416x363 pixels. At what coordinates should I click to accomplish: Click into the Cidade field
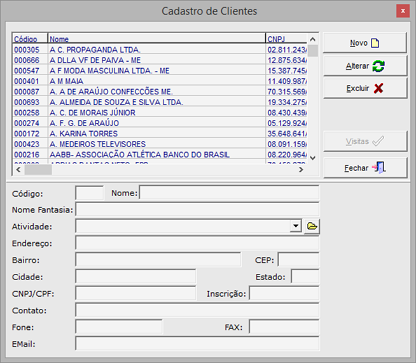136,277
